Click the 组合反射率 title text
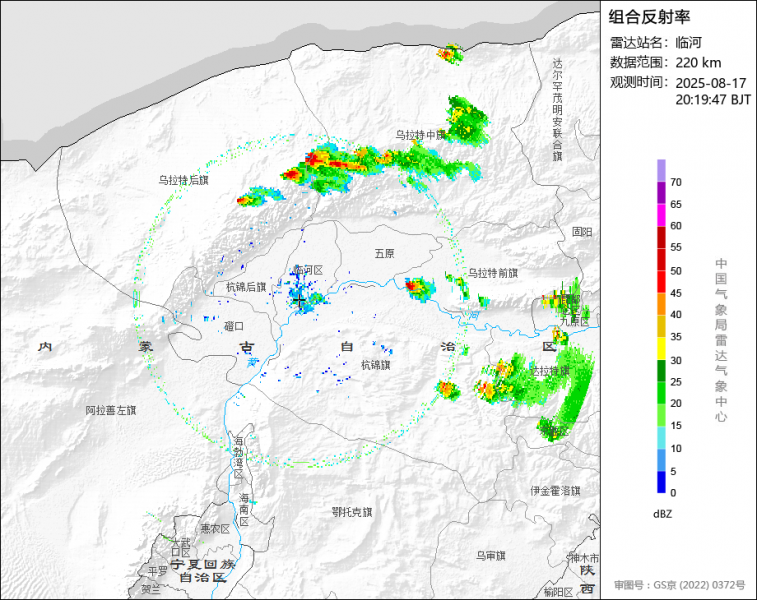Screen dimensions: 757x600 (650, 17)
